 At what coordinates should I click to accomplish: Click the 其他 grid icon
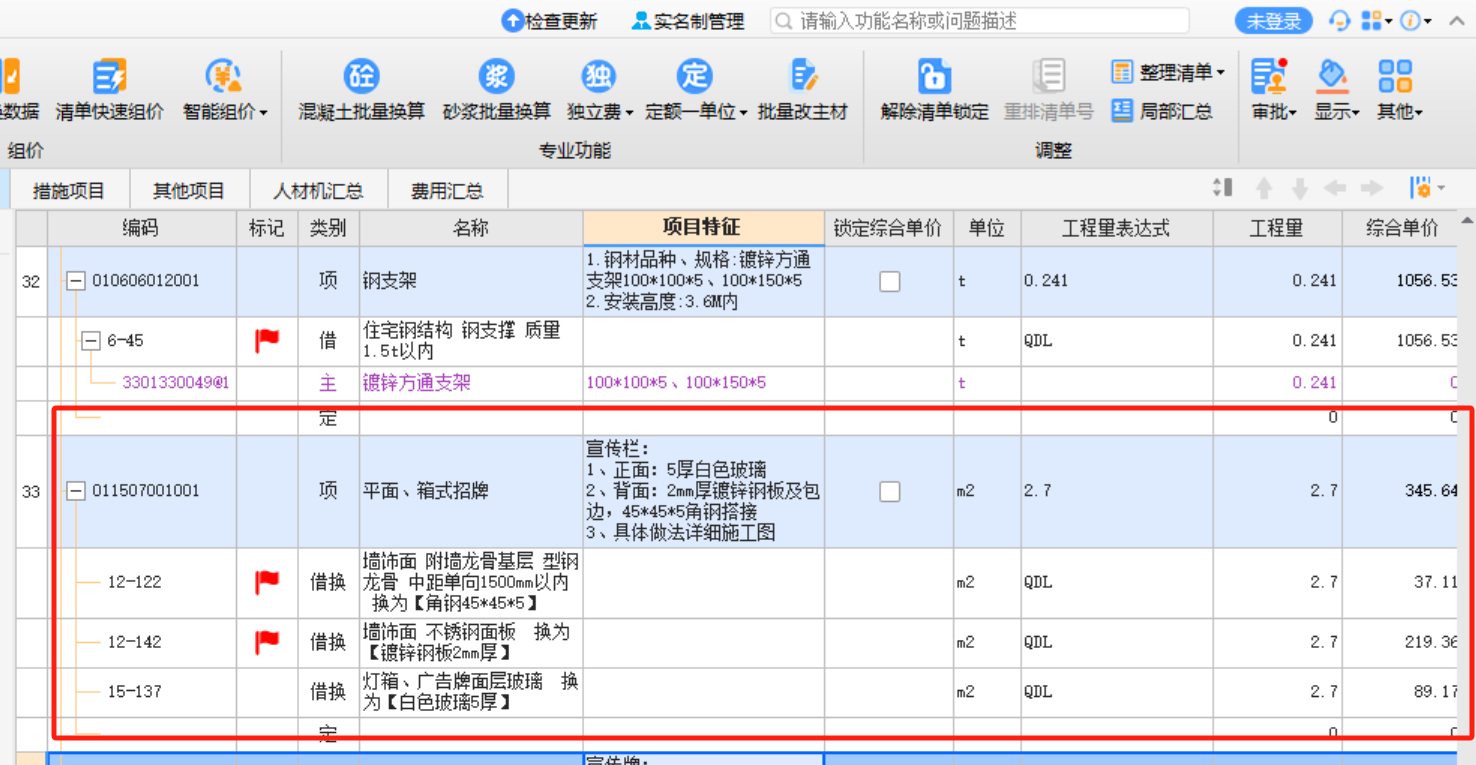(1394, 77)
